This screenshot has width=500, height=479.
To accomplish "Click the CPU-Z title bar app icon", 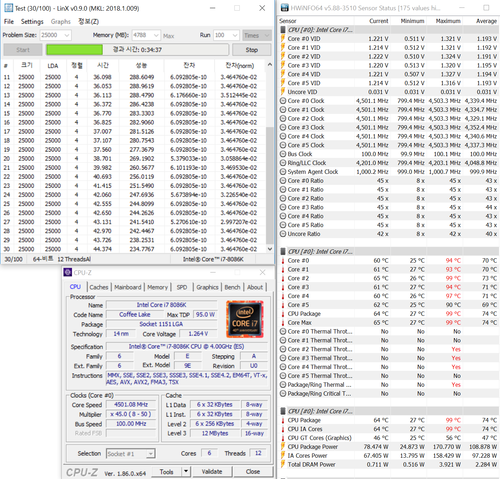I will pyautogui.click(x=68, y=272).
